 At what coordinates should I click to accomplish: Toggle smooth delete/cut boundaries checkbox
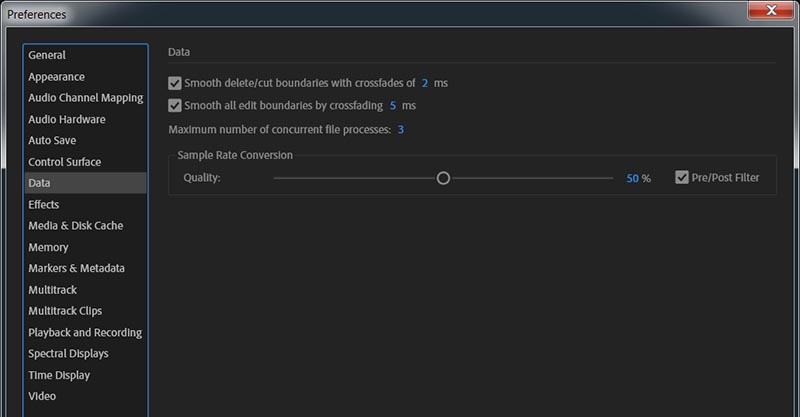tap(174, 83)
